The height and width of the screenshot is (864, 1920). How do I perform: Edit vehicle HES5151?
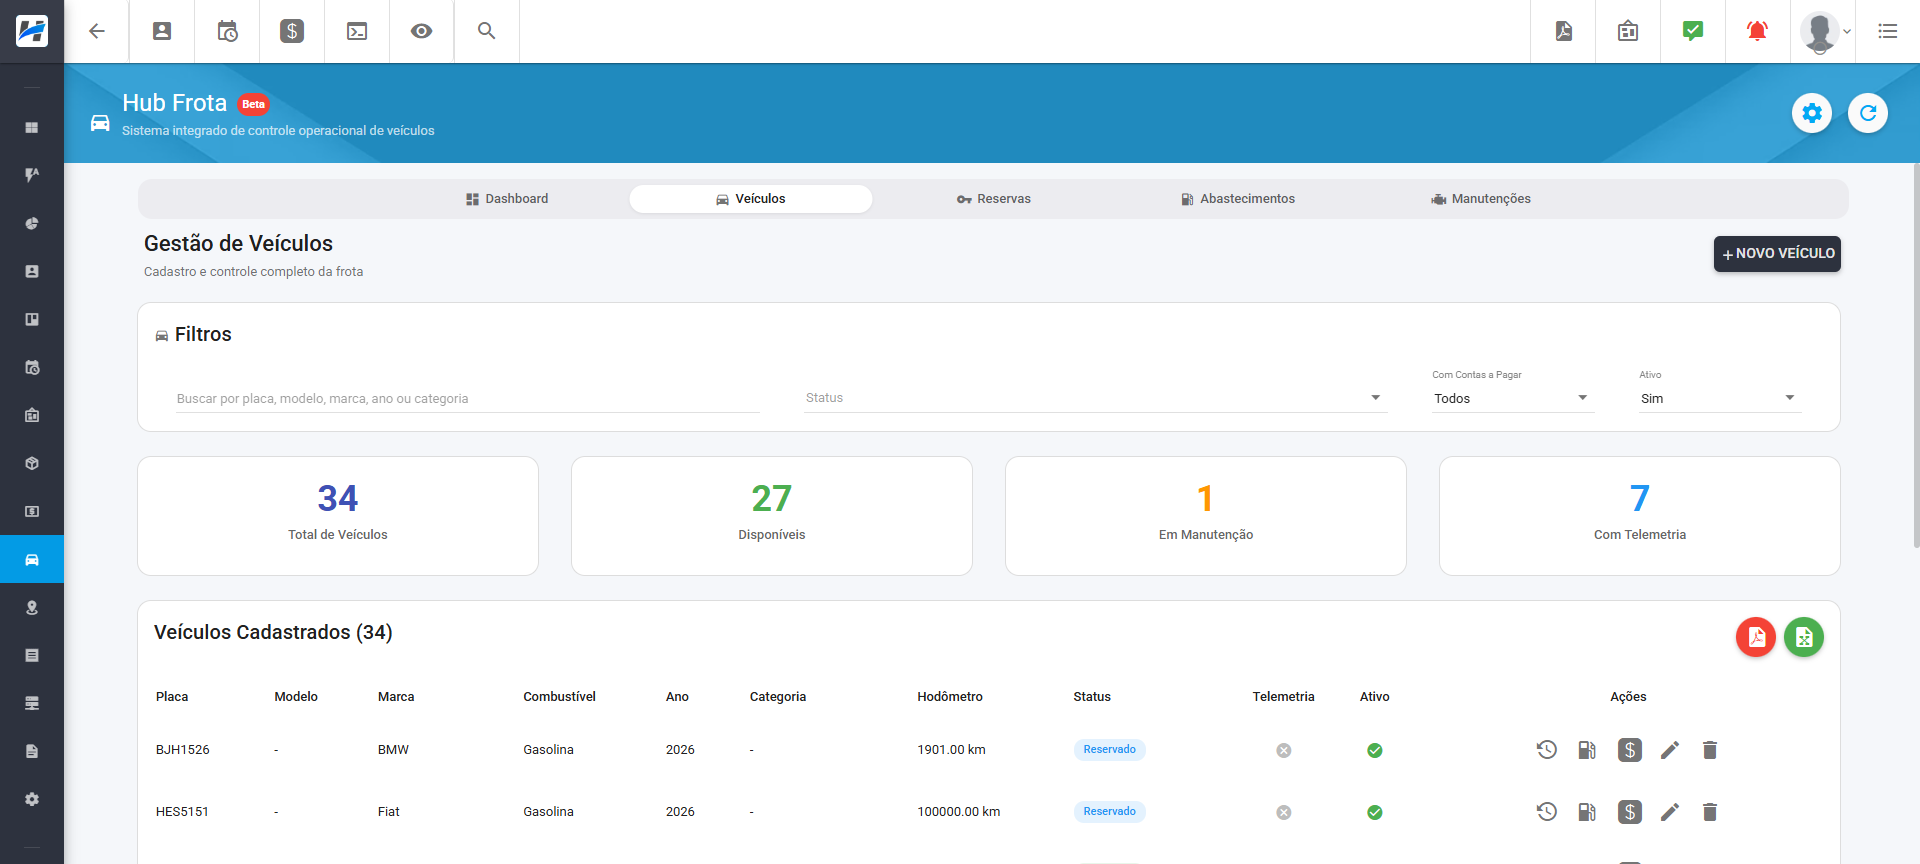(x=1670, y=811)
